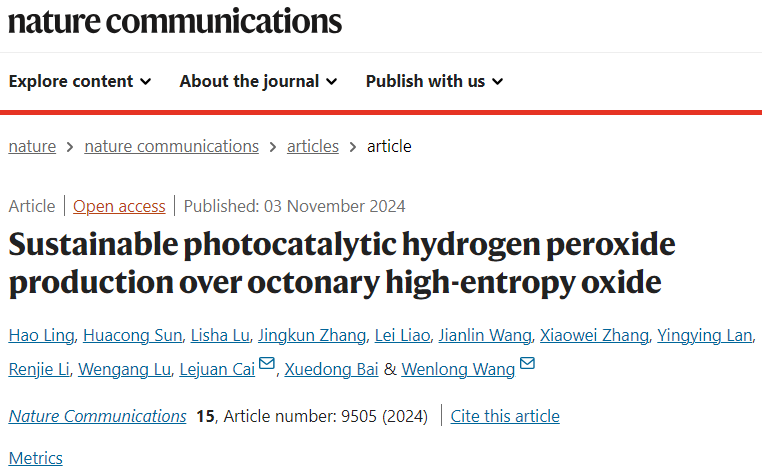The image size is (762, 475).
Task: Open the Explore content menu
Action: (80, 81)
